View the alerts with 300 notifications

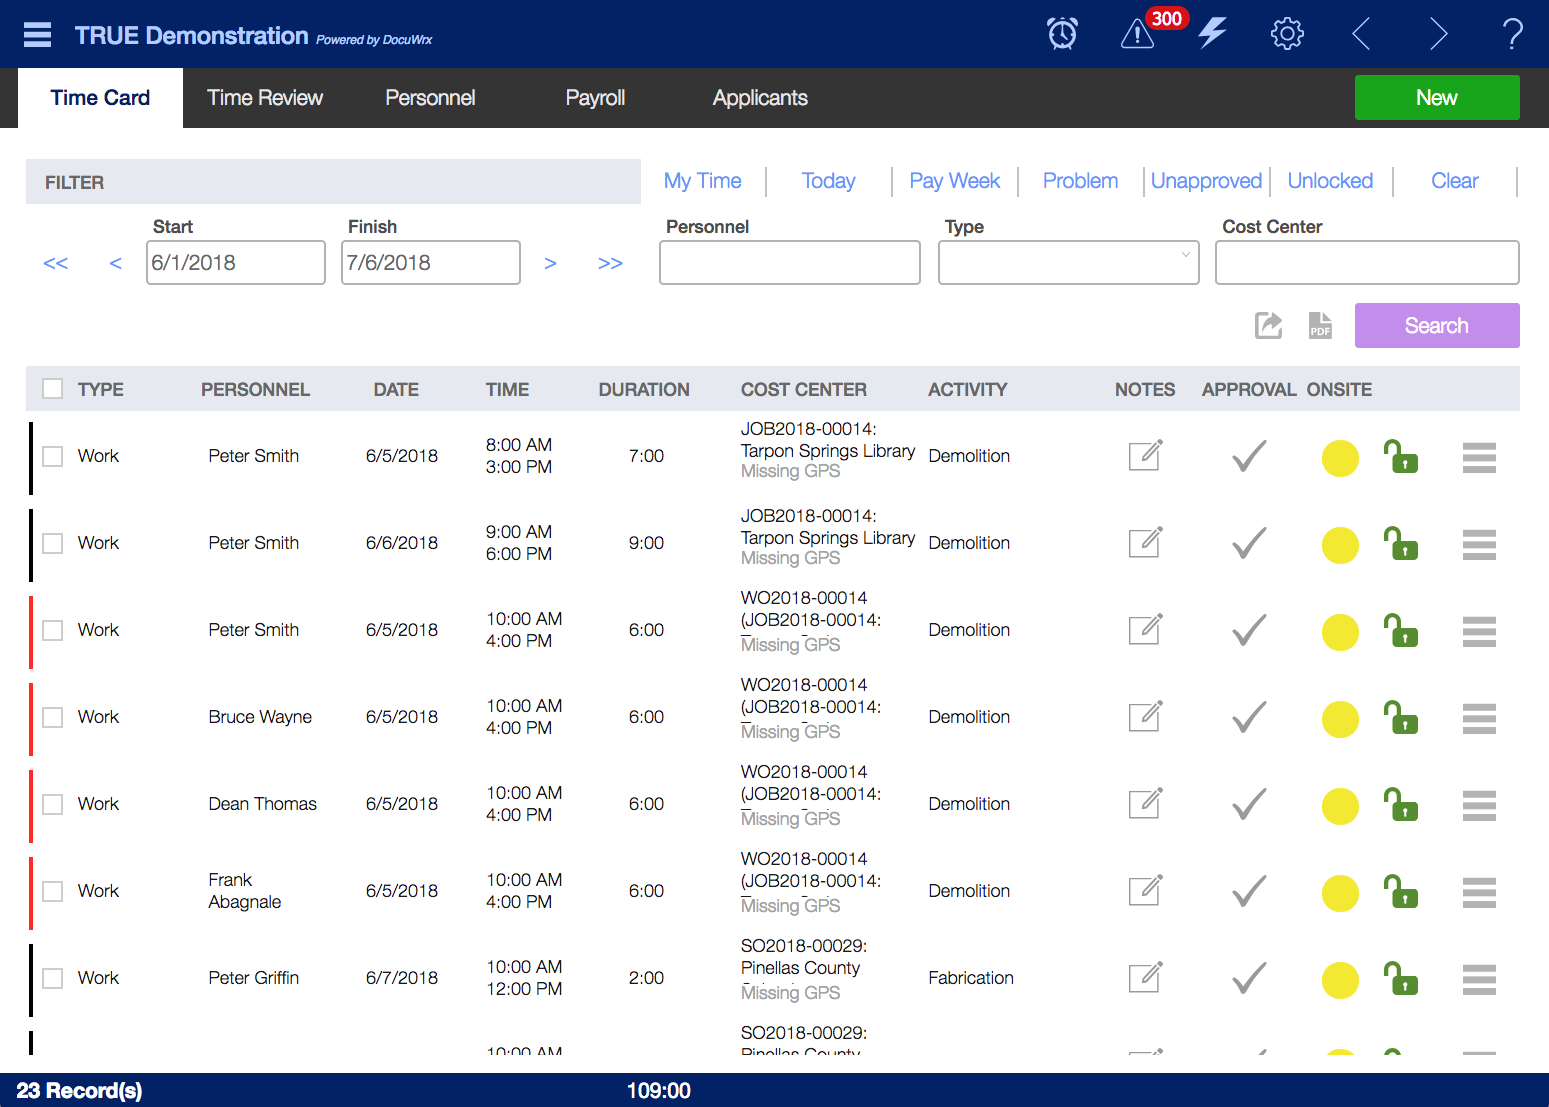click(1137, 35)
